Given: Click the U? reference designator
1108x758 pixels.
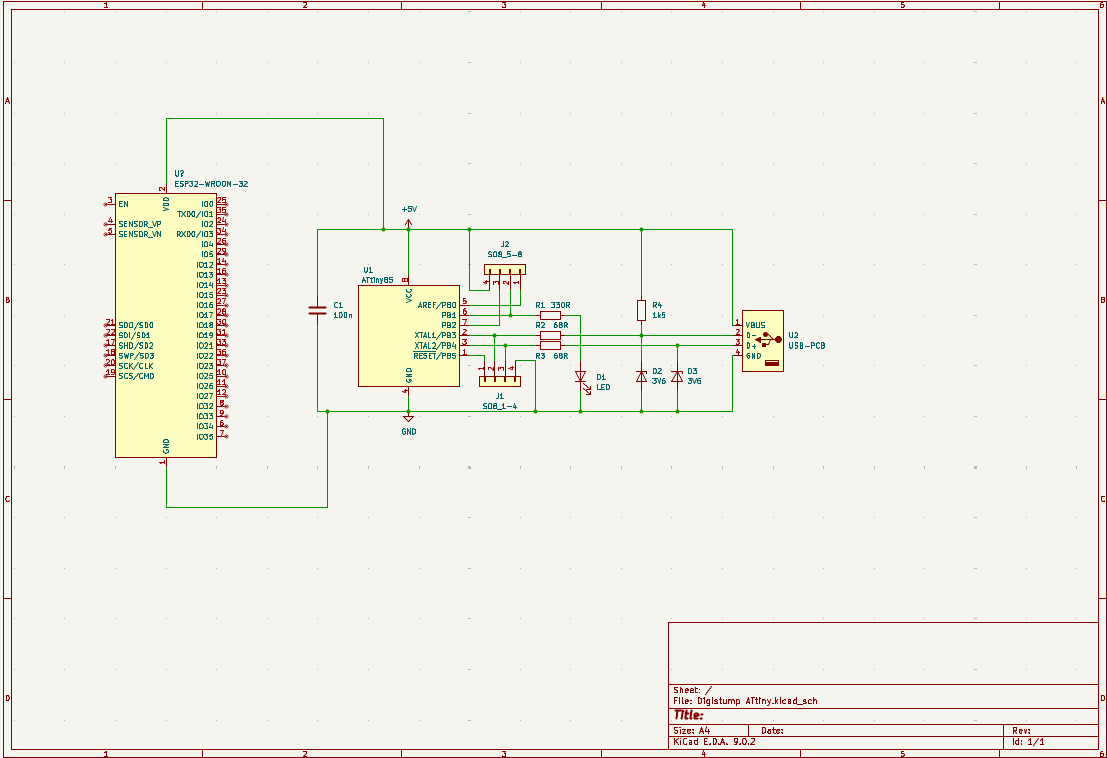Looking at the screenshot, I should (x=179, y=174).
